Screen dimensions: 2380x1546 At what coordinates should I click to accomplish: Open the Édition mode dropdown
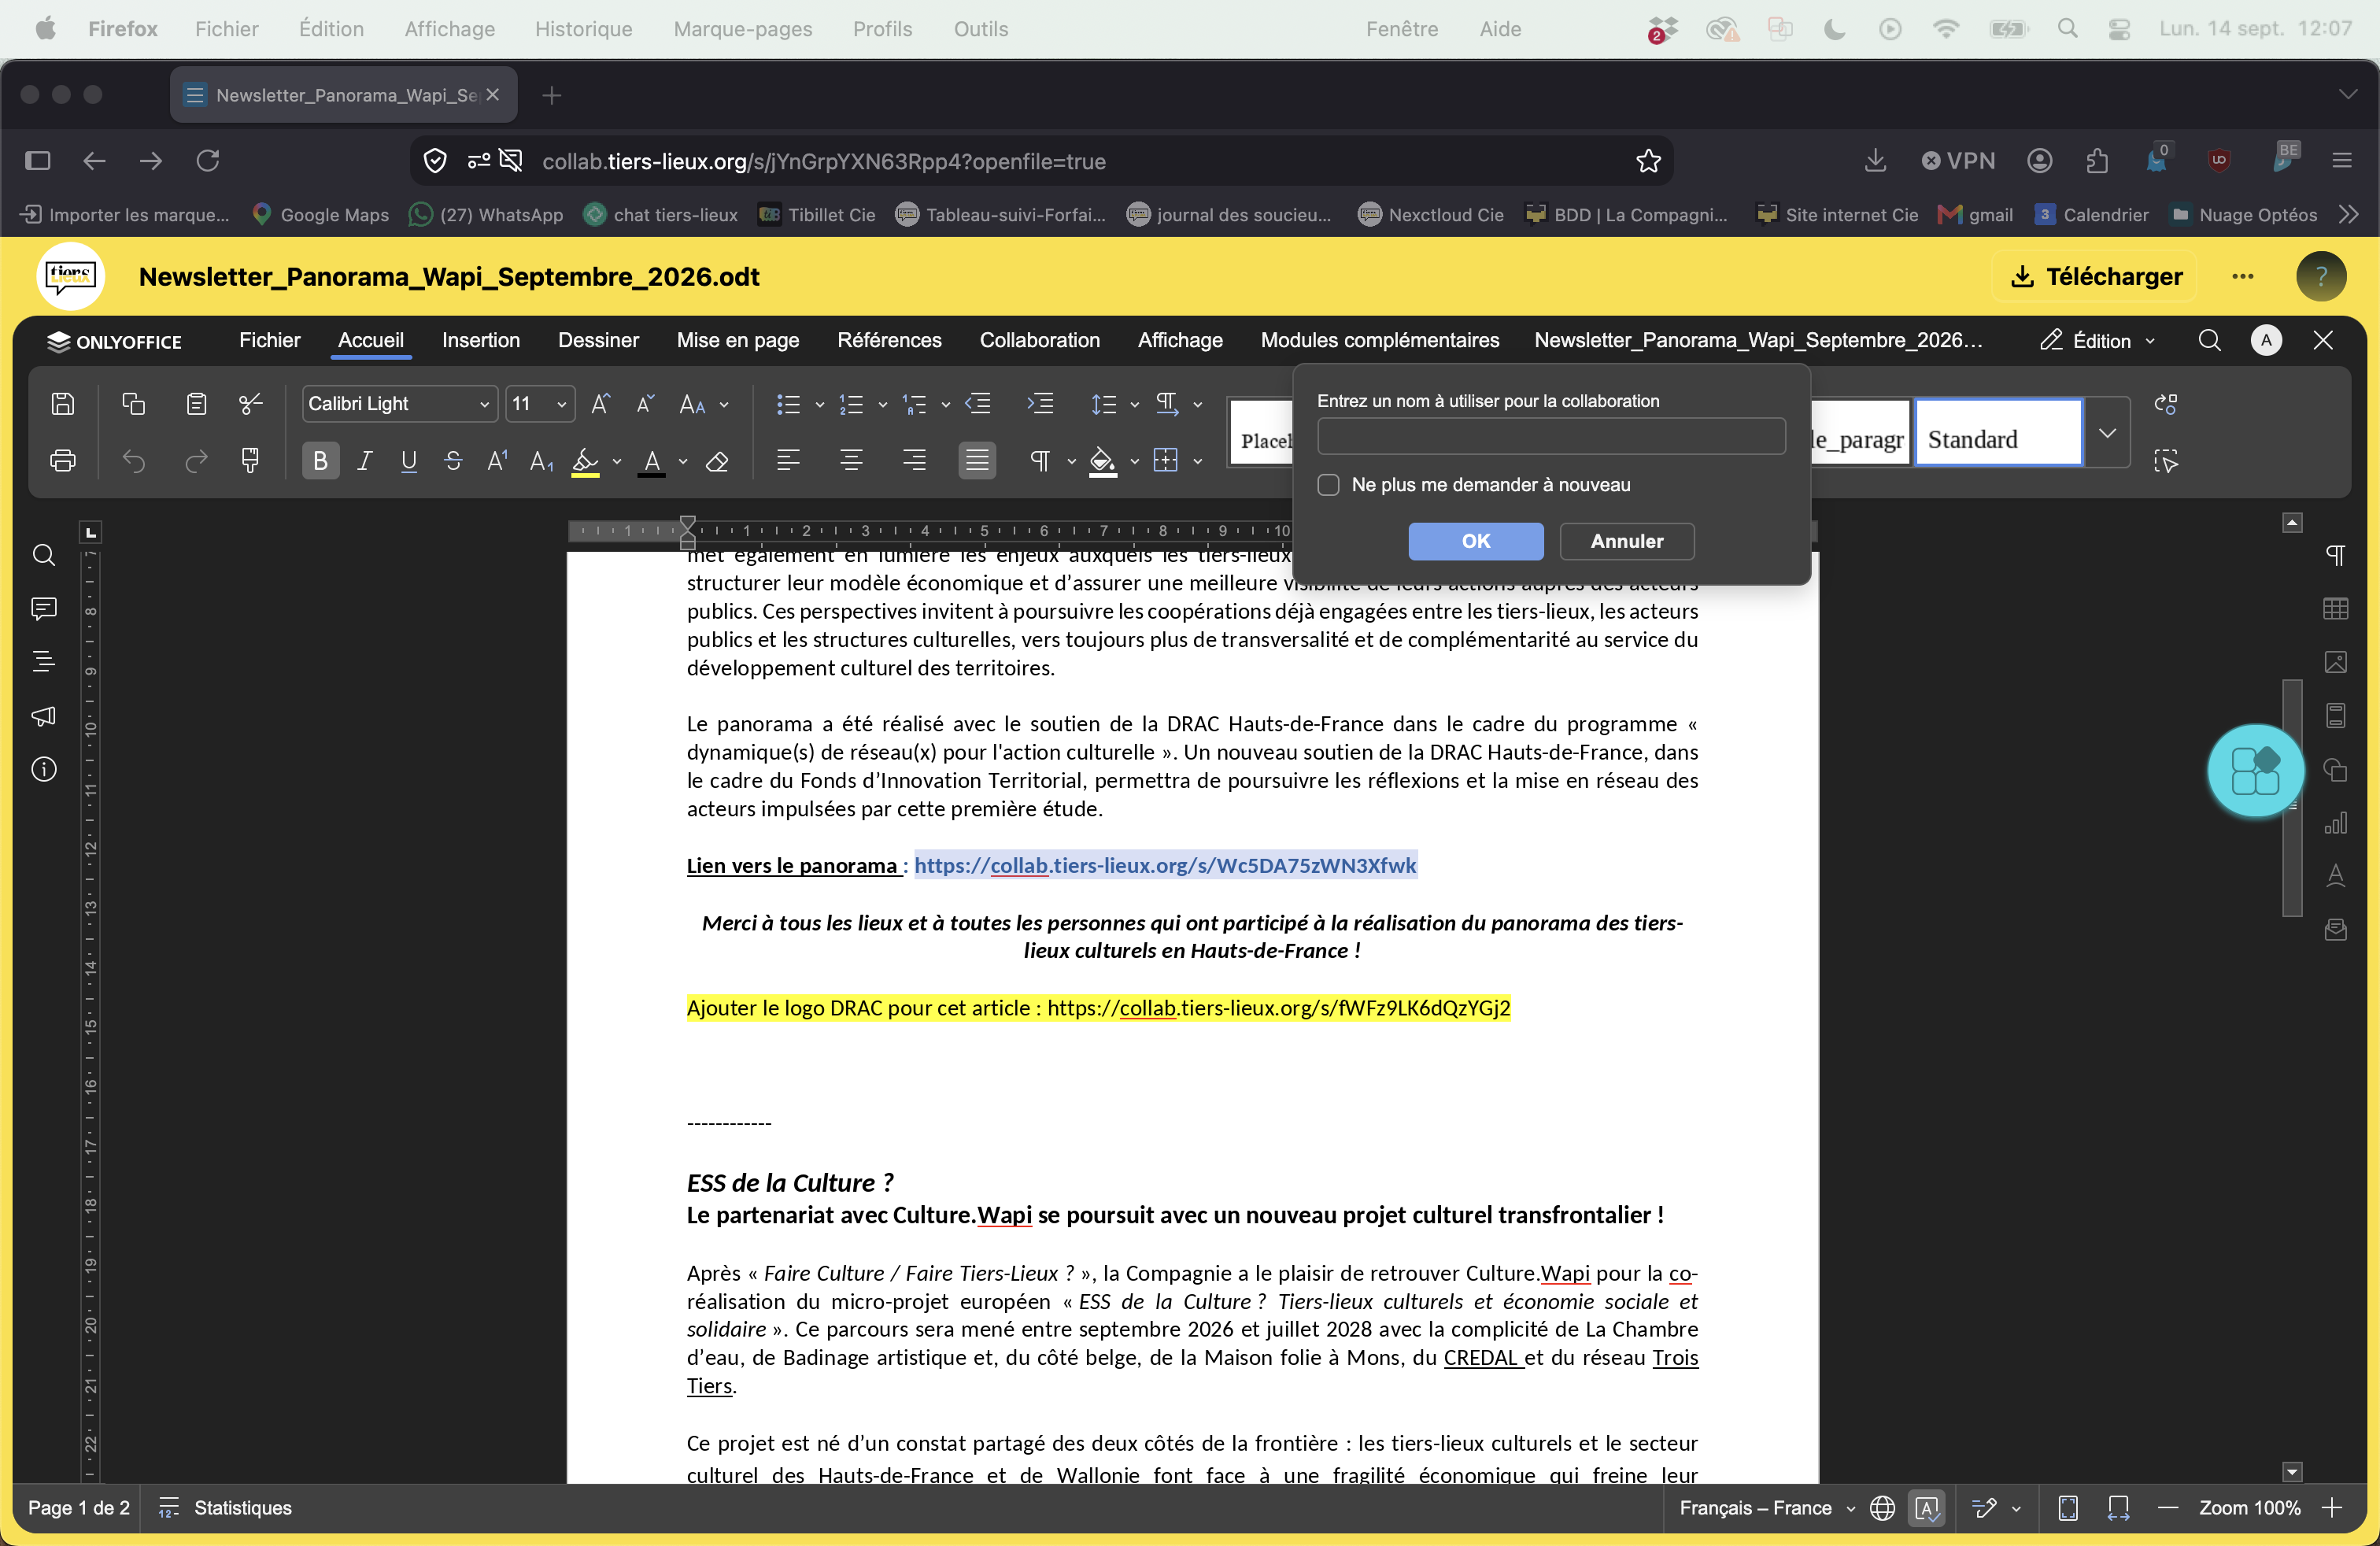click(x=2097, y=341)
